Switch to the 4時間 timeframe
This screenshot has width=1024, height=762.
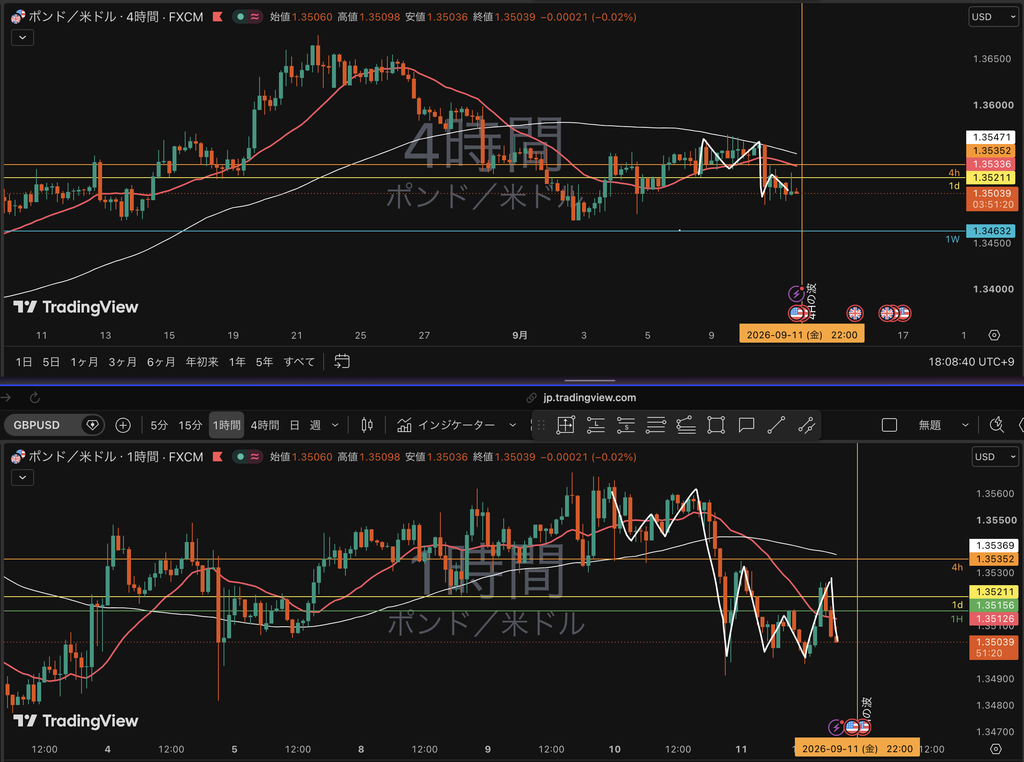(x=264, y=426)
